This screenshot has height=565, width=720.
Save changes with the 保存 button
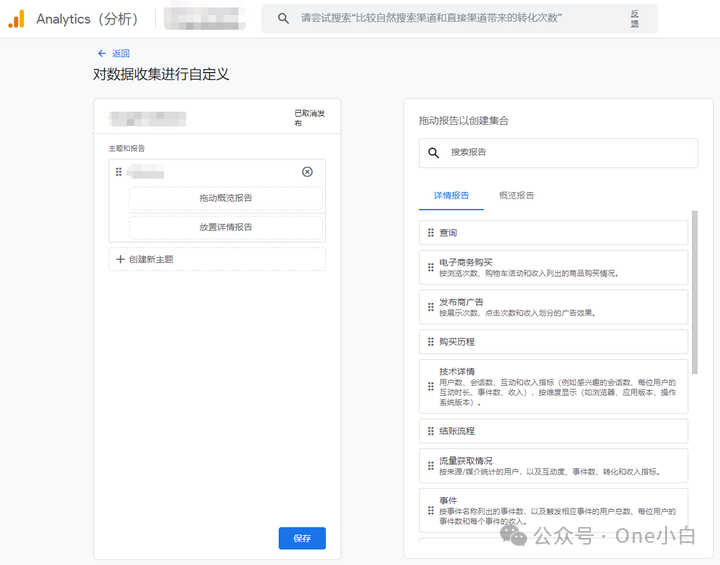(x=302, y=538)
